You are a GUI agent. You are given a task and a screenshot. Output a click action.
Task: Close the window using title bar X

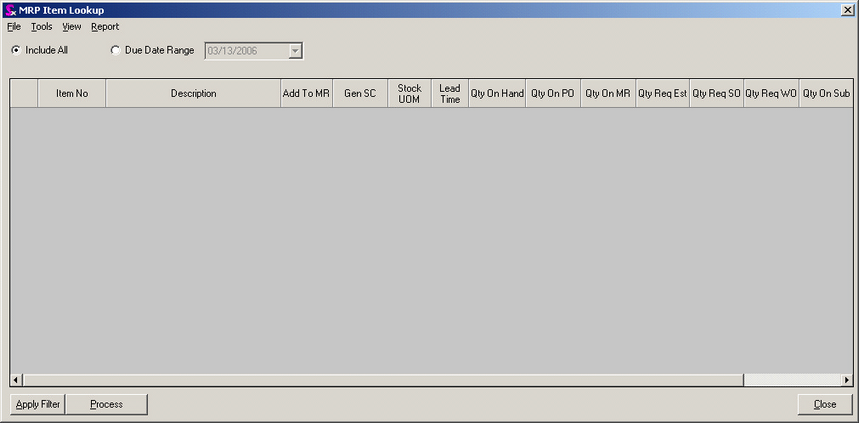coord(848,9)
